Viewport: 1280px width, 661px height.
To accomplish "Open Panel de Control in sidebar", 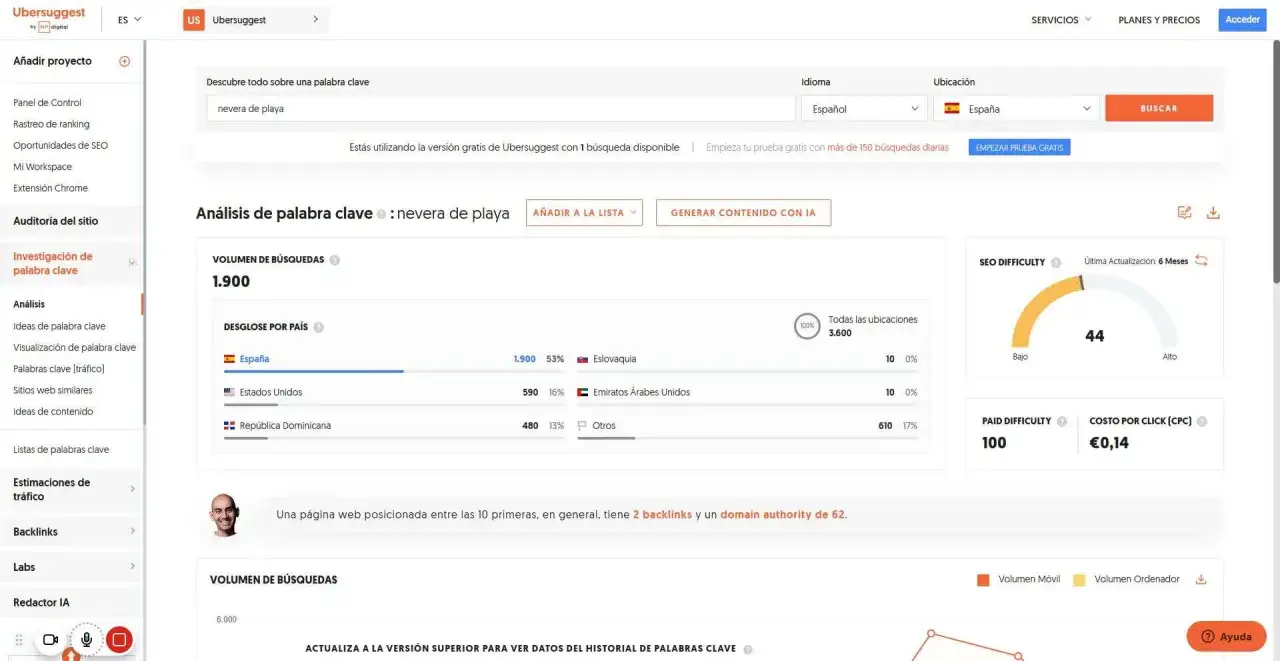I will 47,103.
